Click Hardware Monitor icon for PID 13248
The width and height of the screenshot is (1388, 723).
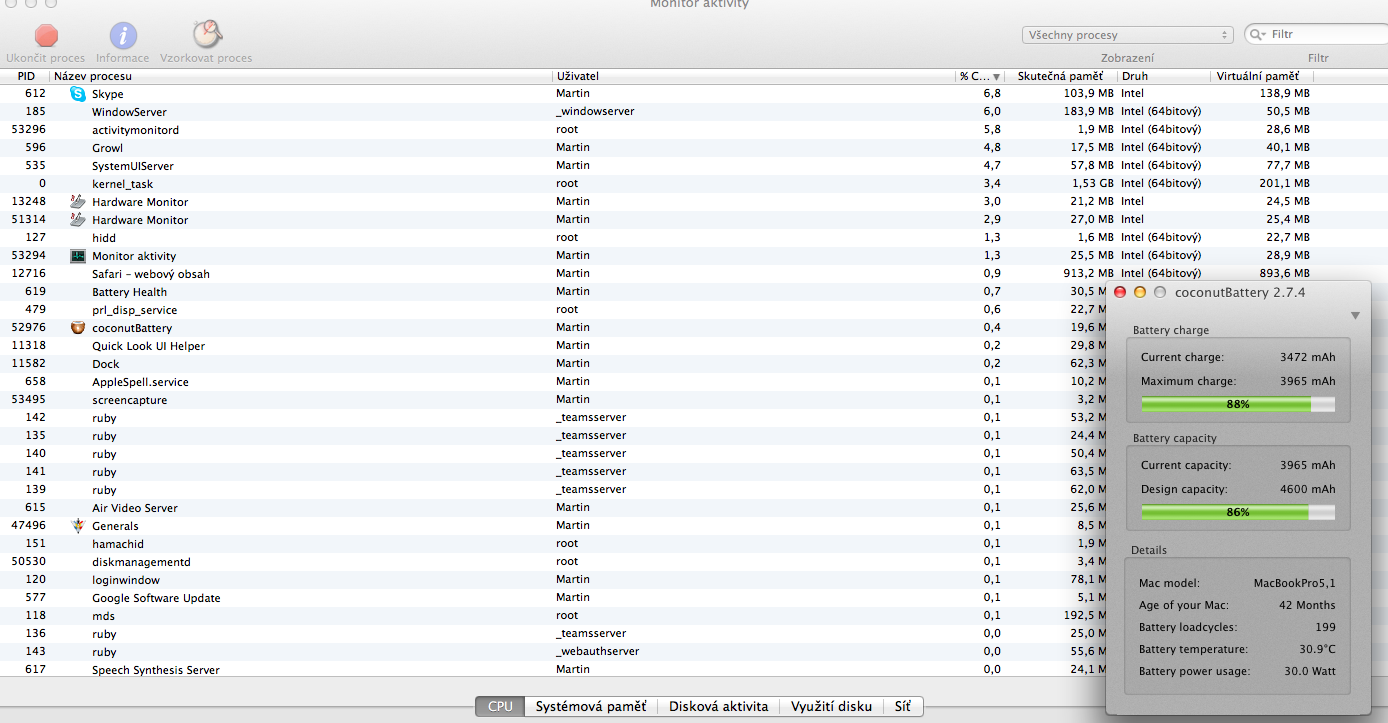point(78,202)
